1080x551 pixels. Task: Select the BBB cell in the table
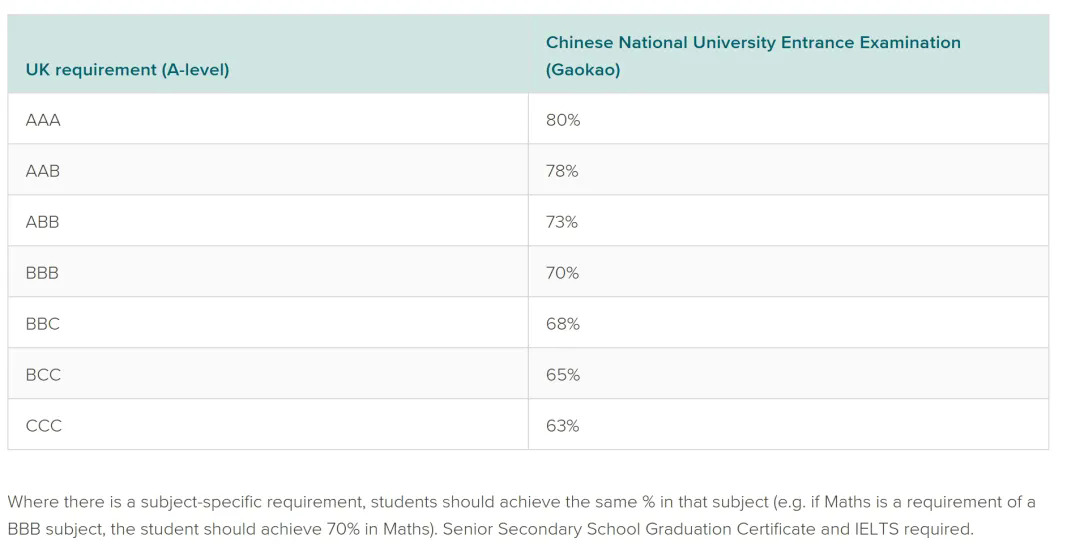43,273
